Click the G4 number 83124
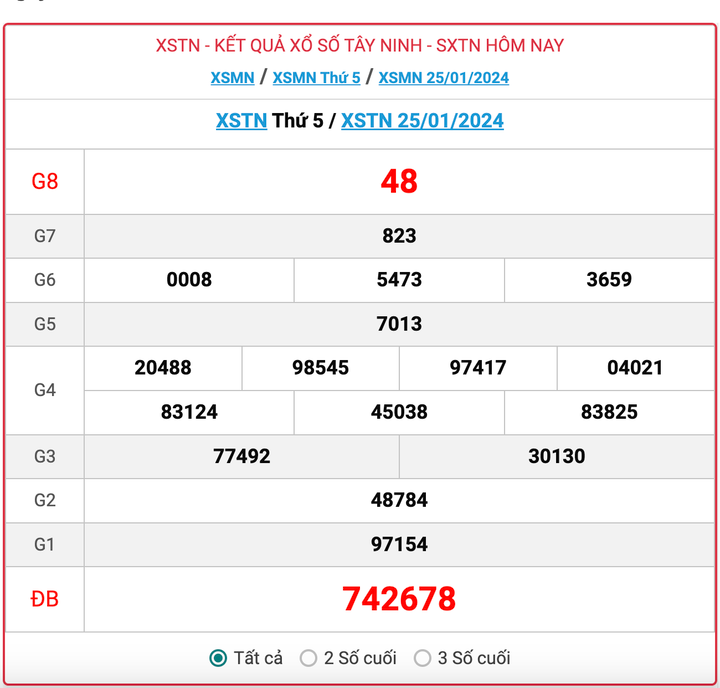The width and height of the screenshot is (720, 688). pos(189,412)
